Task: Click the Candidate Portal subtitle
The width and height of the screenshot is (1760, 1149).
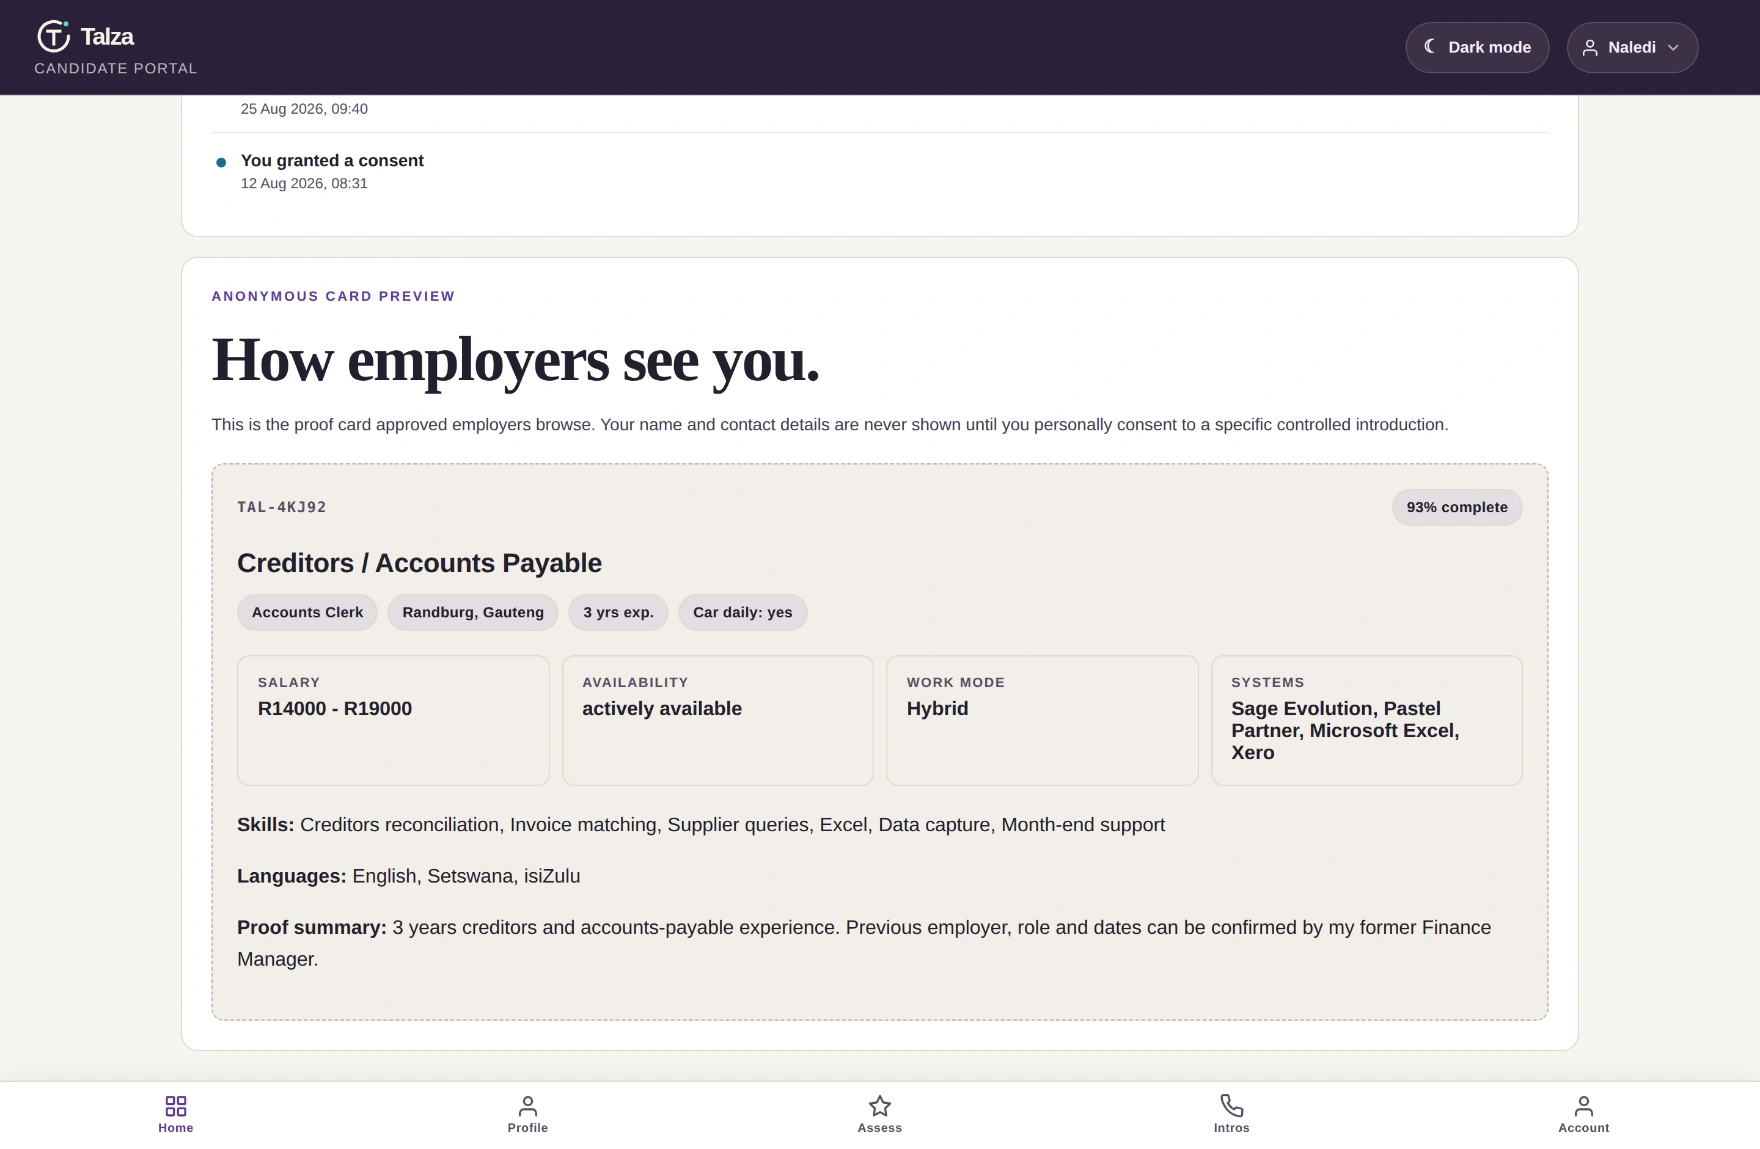Action: point(116,68)
